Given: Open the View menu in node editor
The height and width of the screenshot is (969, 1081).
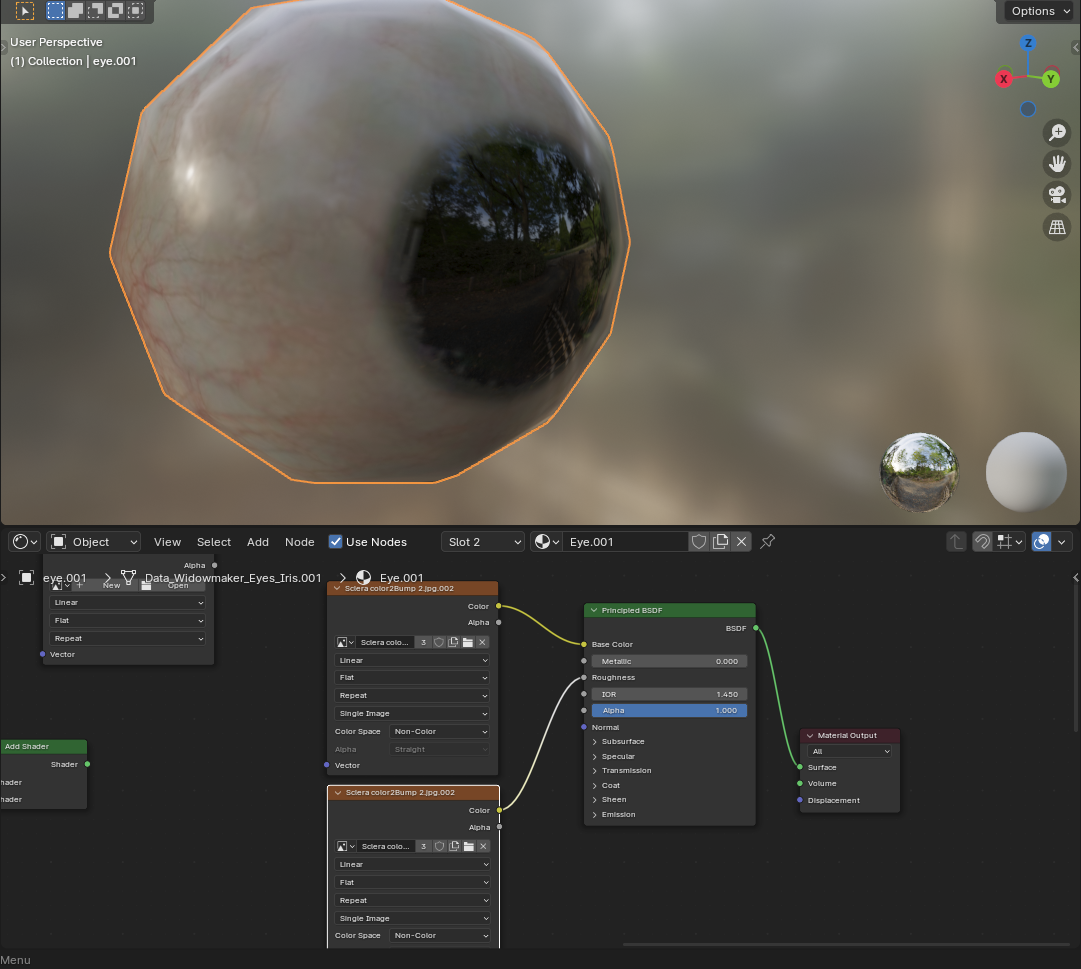Looking at the screenshot, I should pyautogui.click(x=167, y=542).
